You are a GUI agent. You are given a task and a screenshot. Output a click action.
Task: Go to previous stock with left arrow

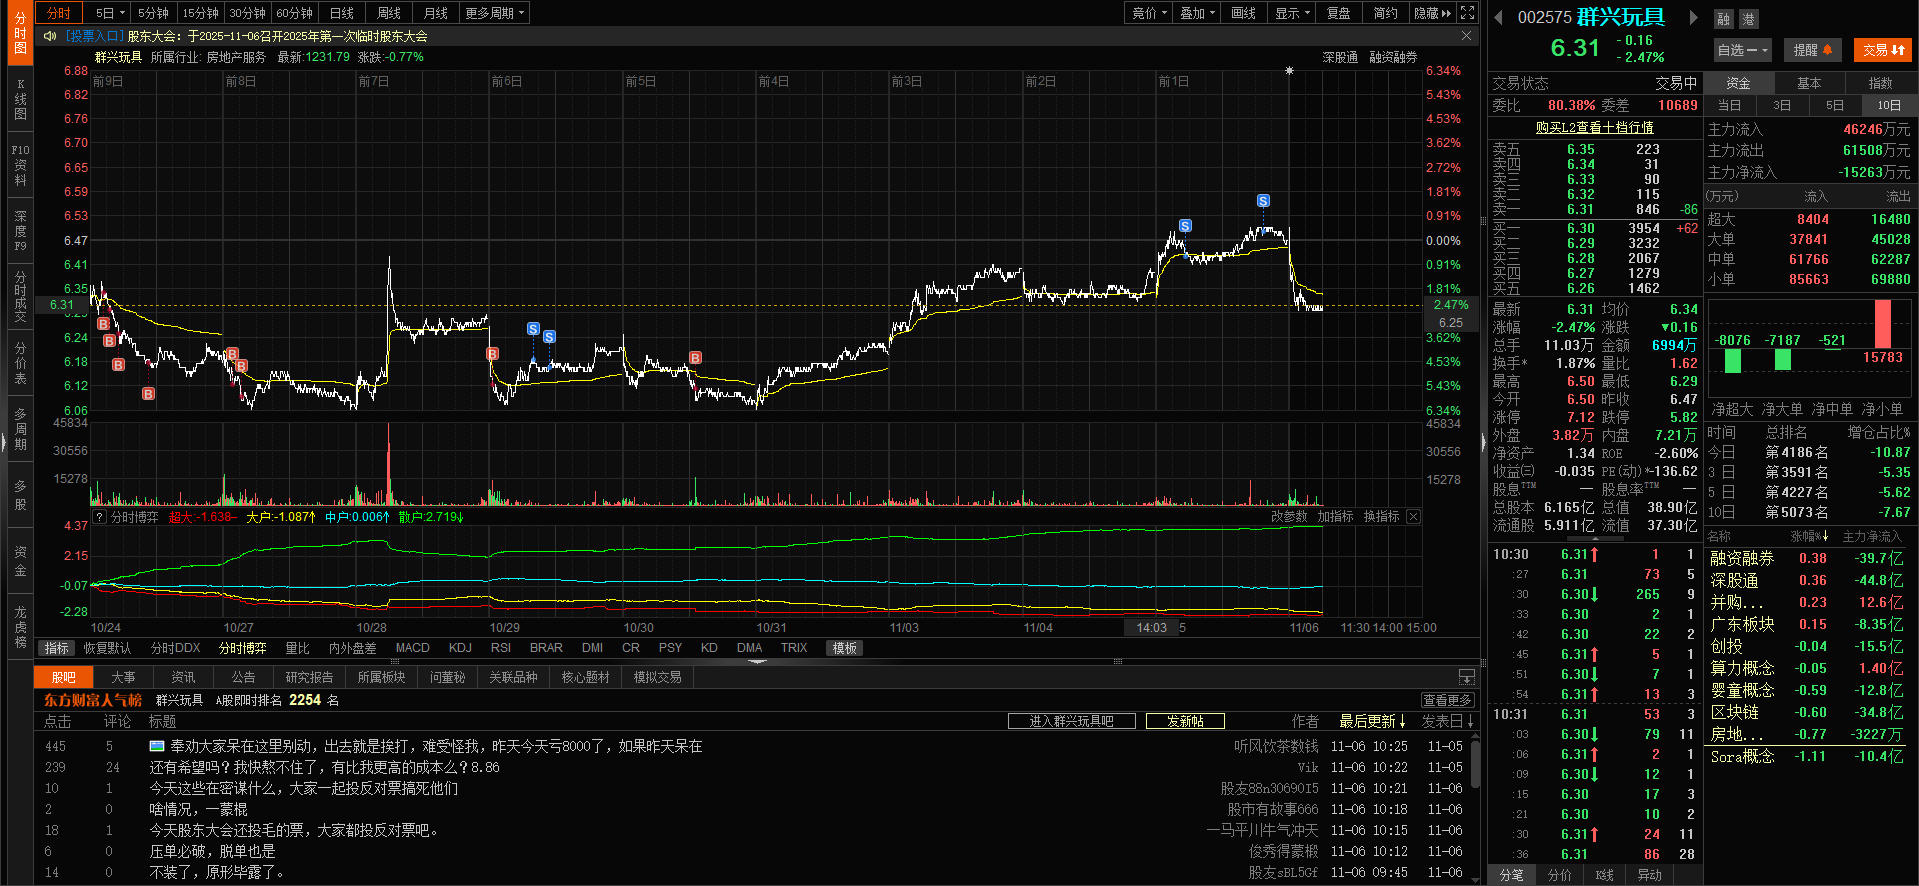coord(1499,17)
